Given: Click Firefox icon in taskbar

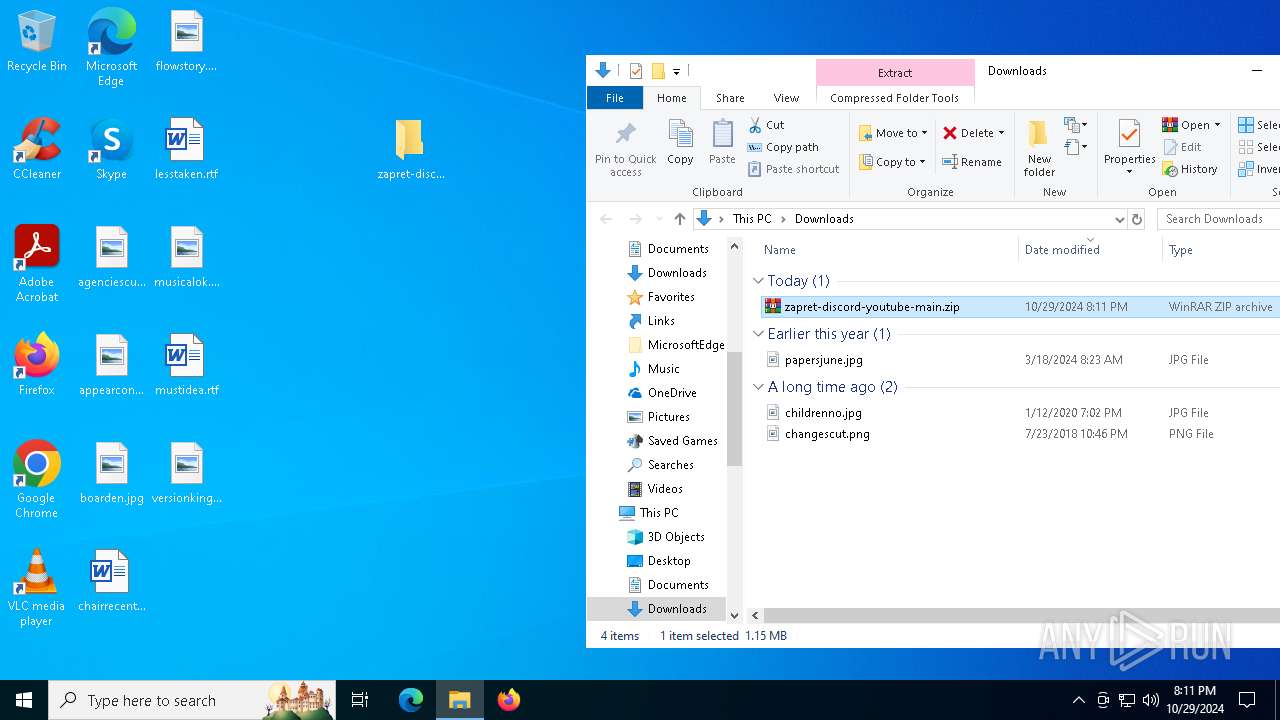Looking at the screenshot, I should [x=509, y=700].
